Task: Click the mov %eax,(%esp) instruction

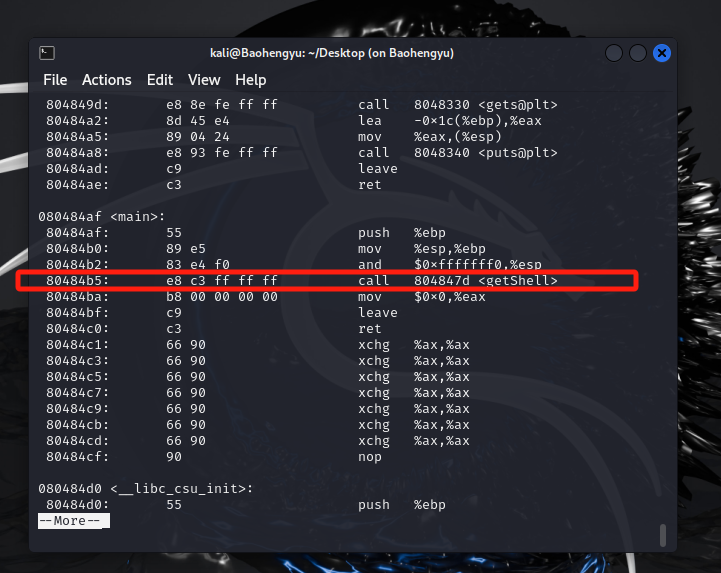Action: click(429, 137)
